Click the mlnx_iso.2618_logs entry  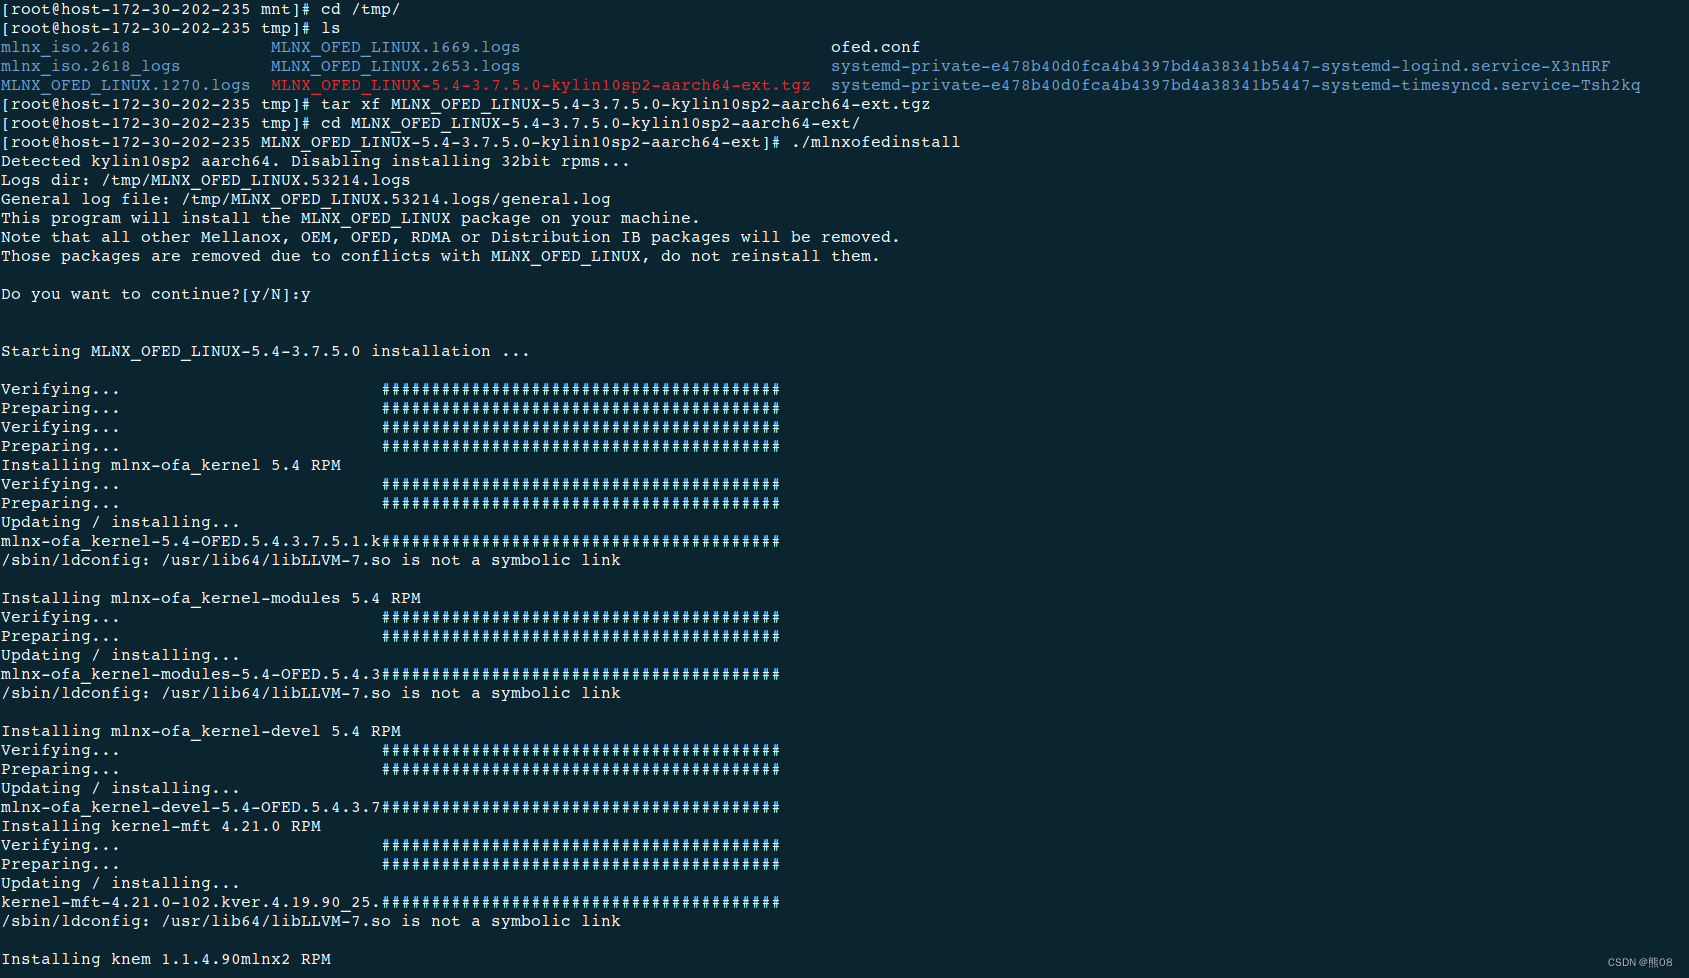[91, 66]
